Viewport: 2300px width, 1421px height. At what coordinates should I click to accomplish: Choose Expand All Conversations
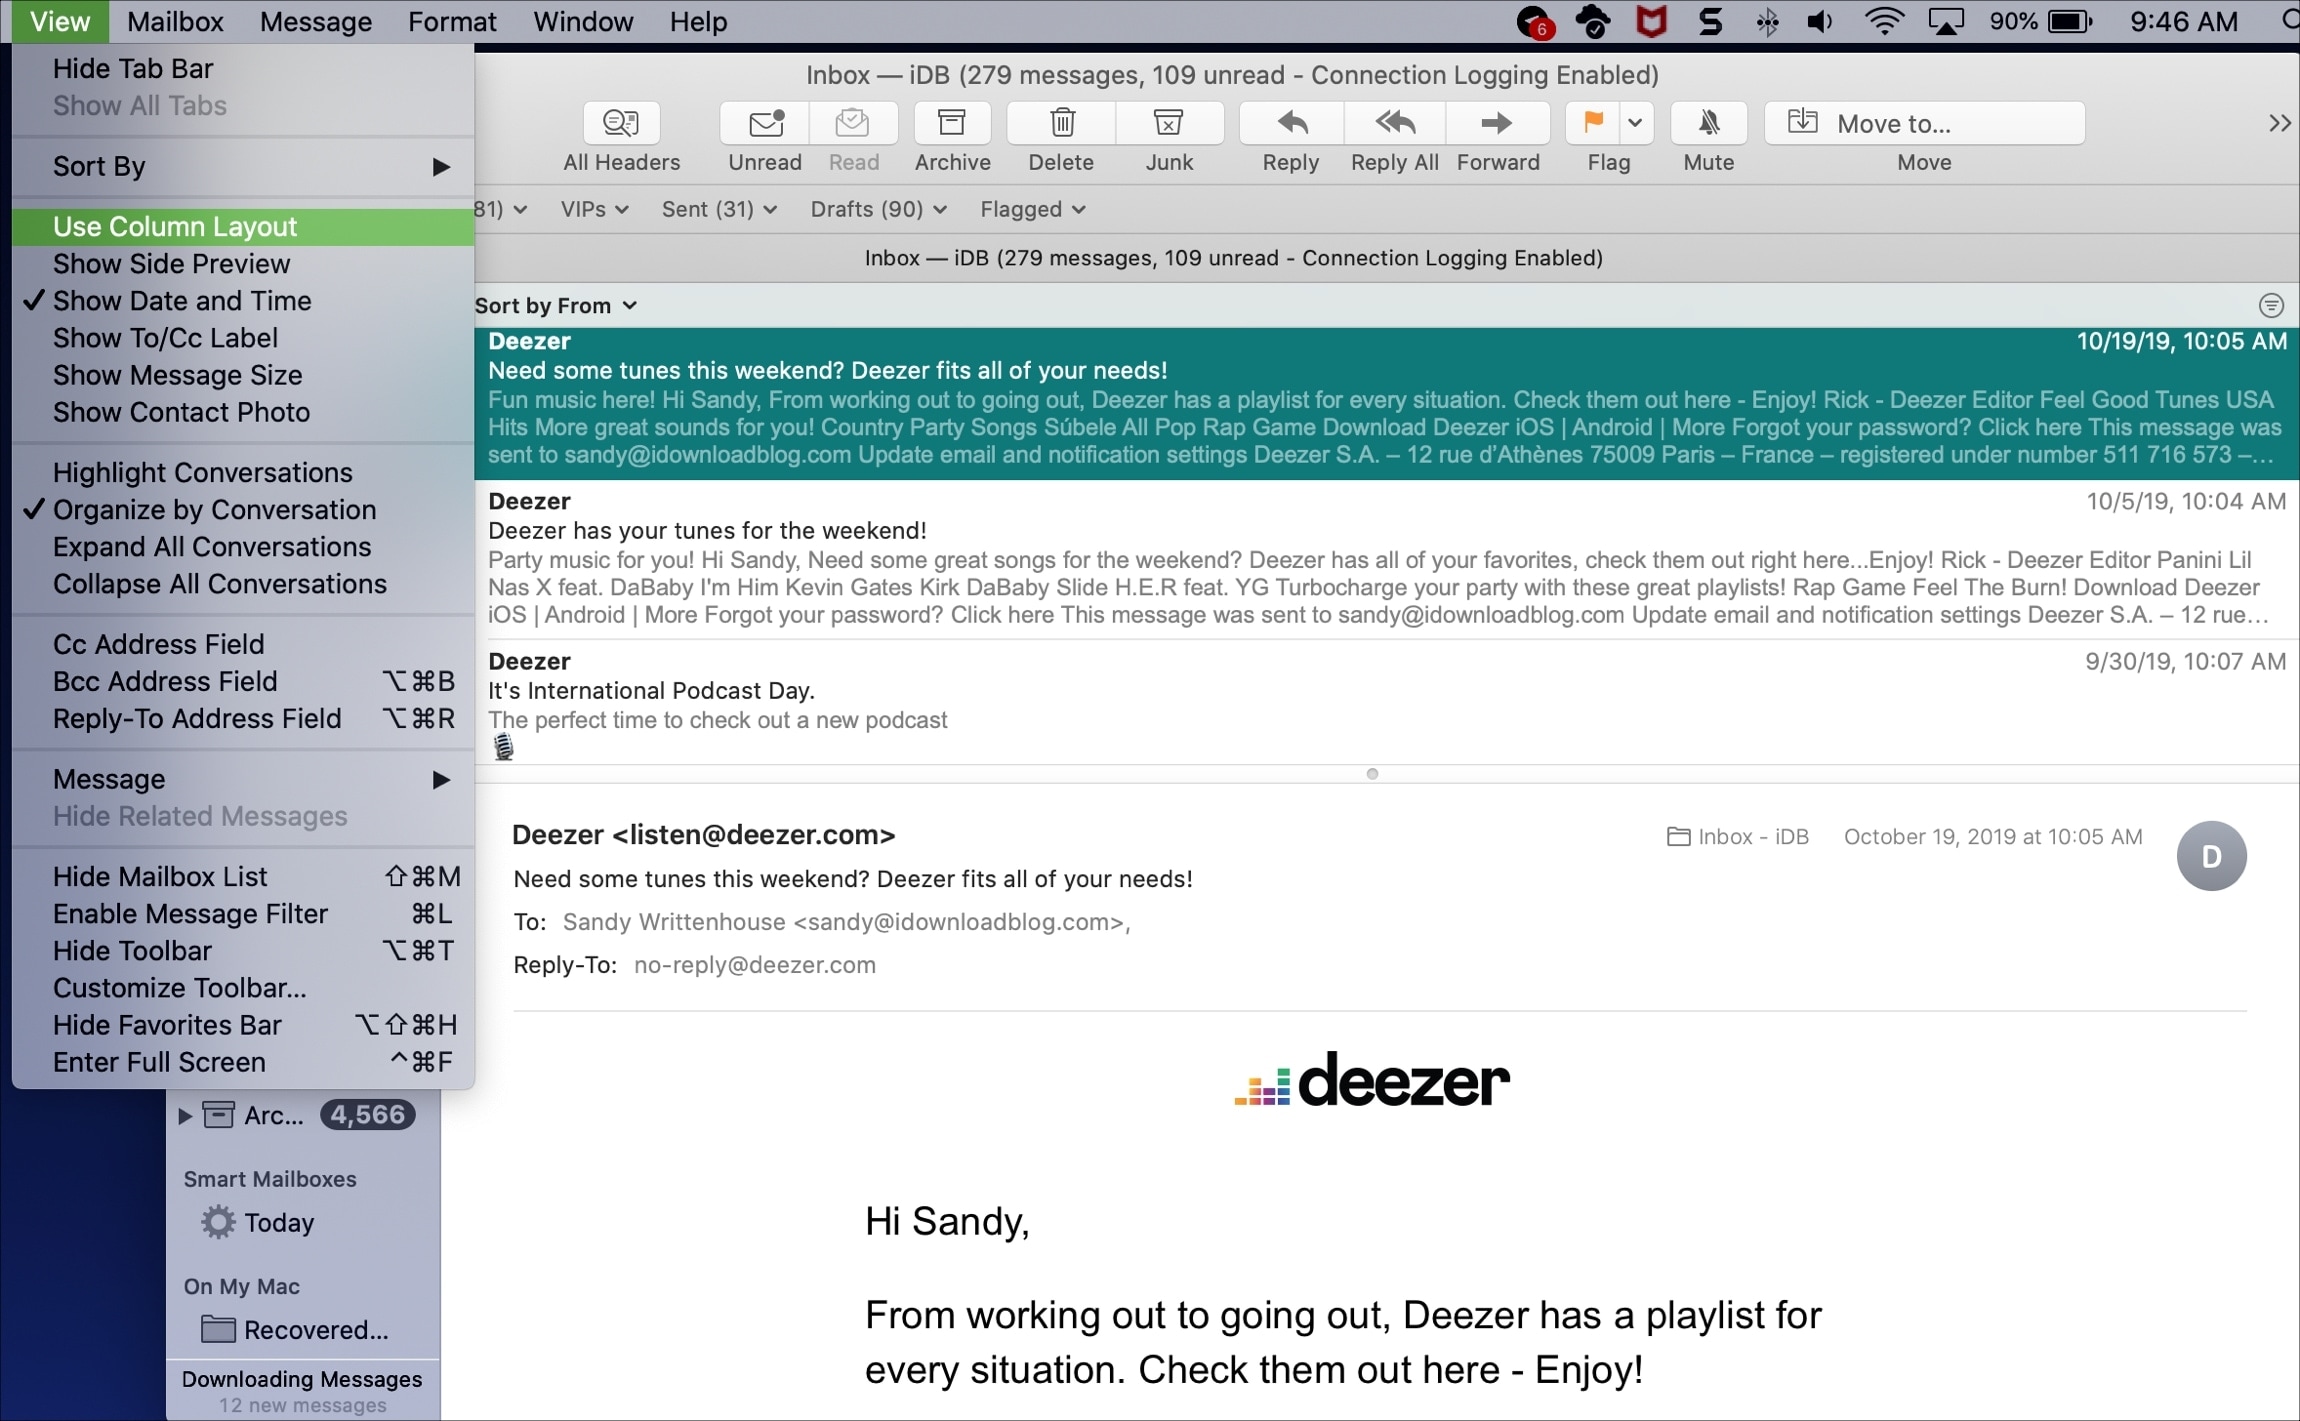243,547
